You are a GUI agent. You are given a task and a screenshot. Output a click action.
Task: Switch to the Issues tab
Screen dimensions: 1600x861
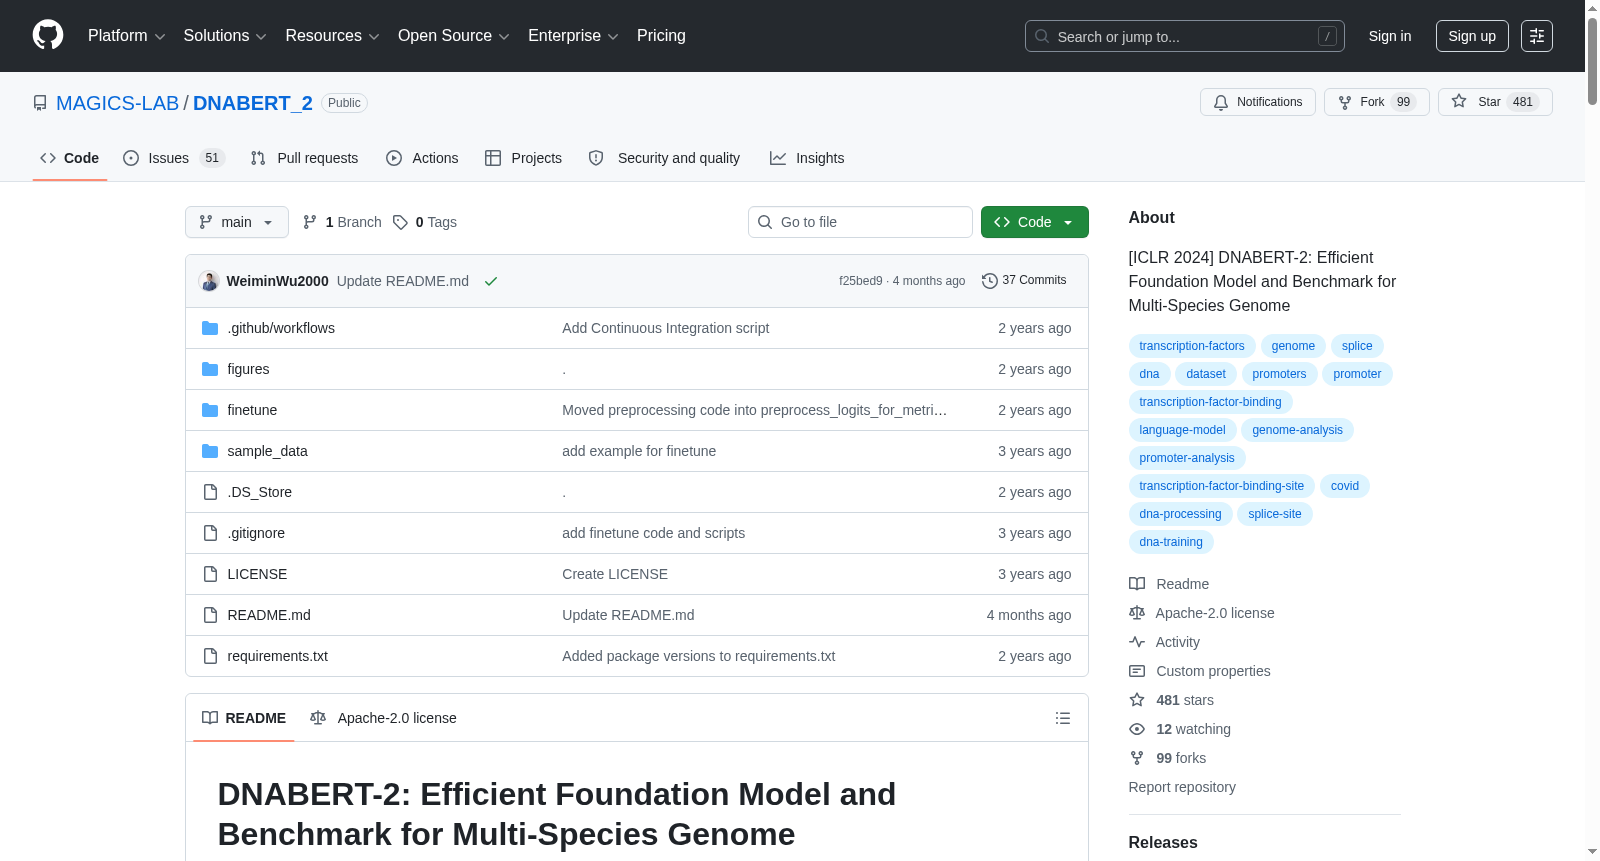[174, 158]
